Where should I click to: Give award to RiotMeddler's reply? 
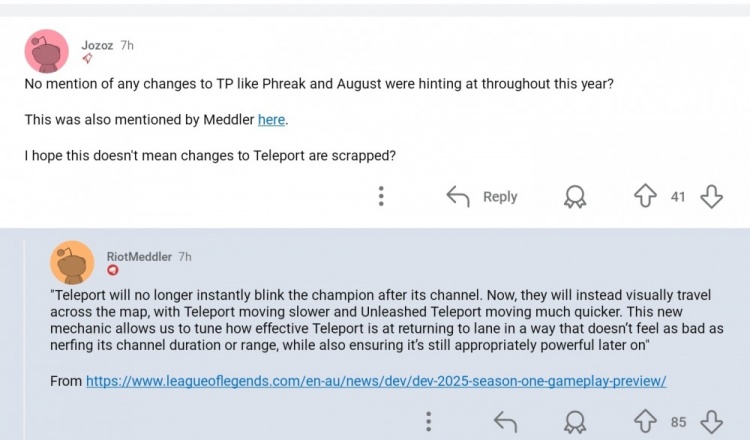coord(575,422)
